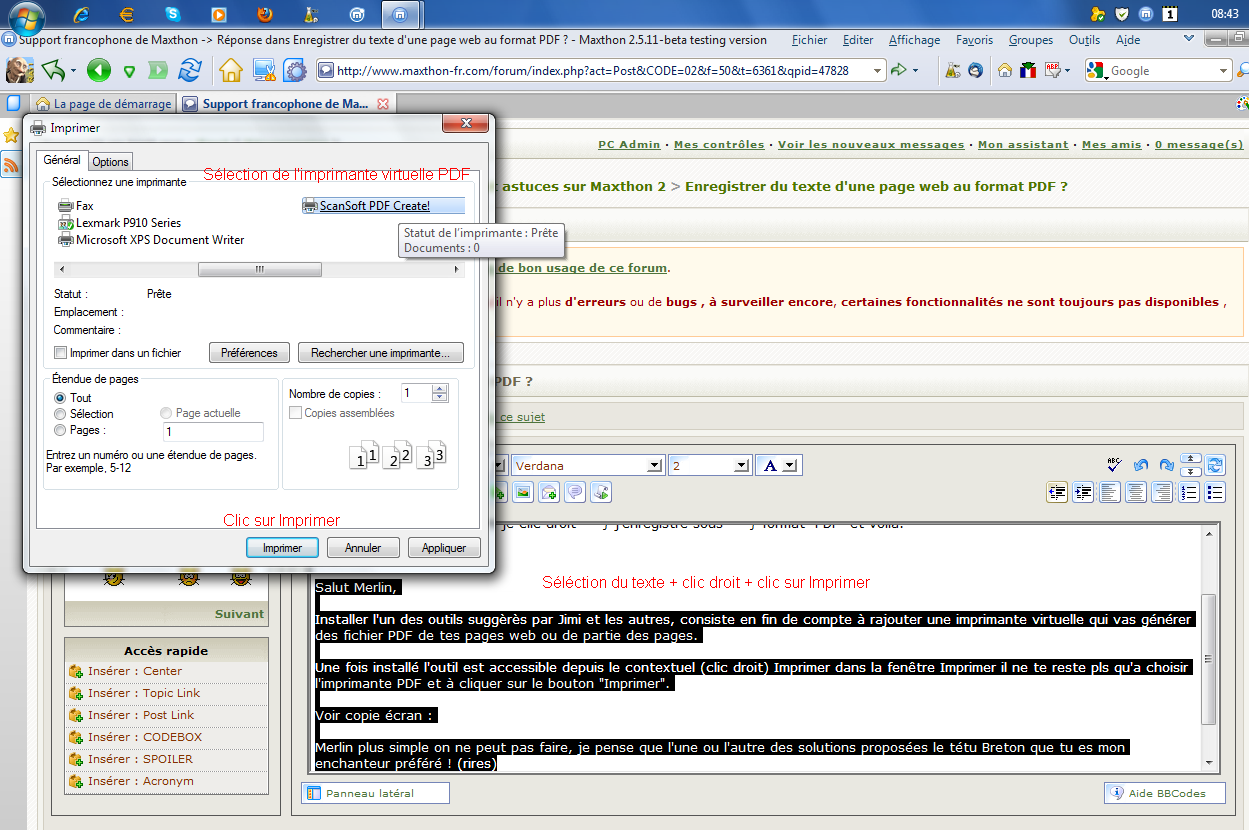Image resolution: width=1249 pixels, height=830 pixels.
Task: Insert quote bubble icon in editor
Action: click(575, 492)
